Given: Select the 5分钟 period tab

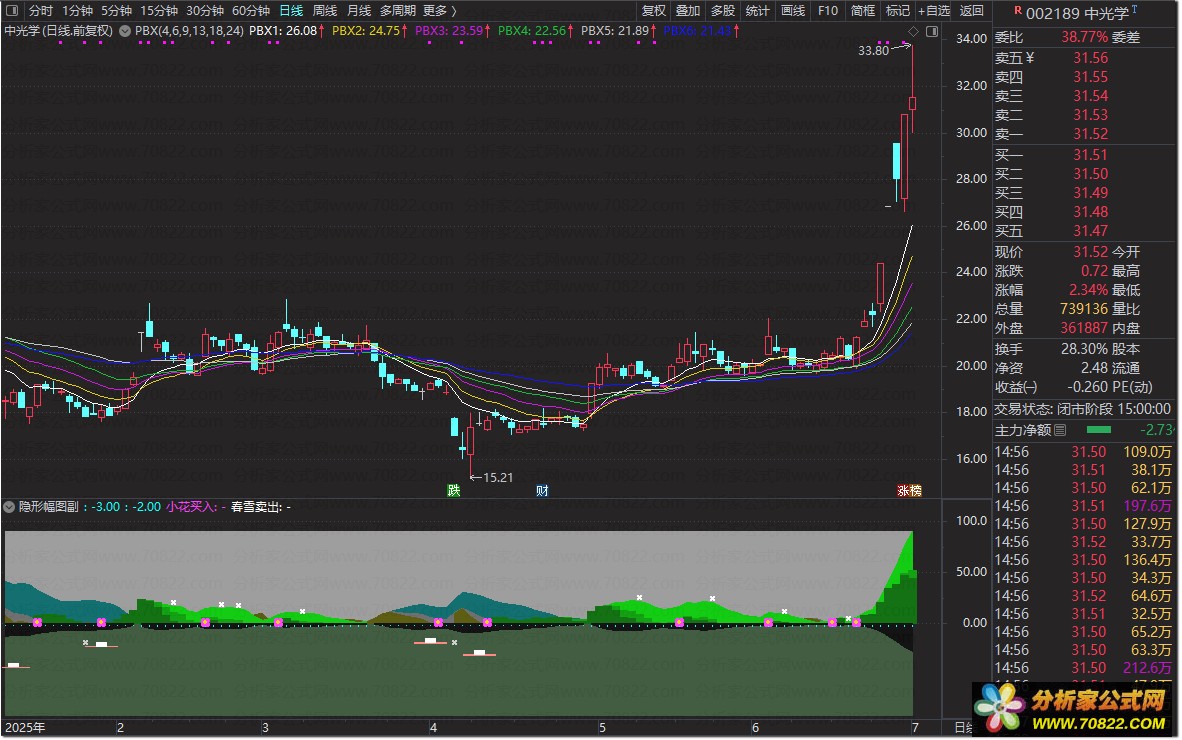Looking at the screenshot, I should tap(116, 11).
